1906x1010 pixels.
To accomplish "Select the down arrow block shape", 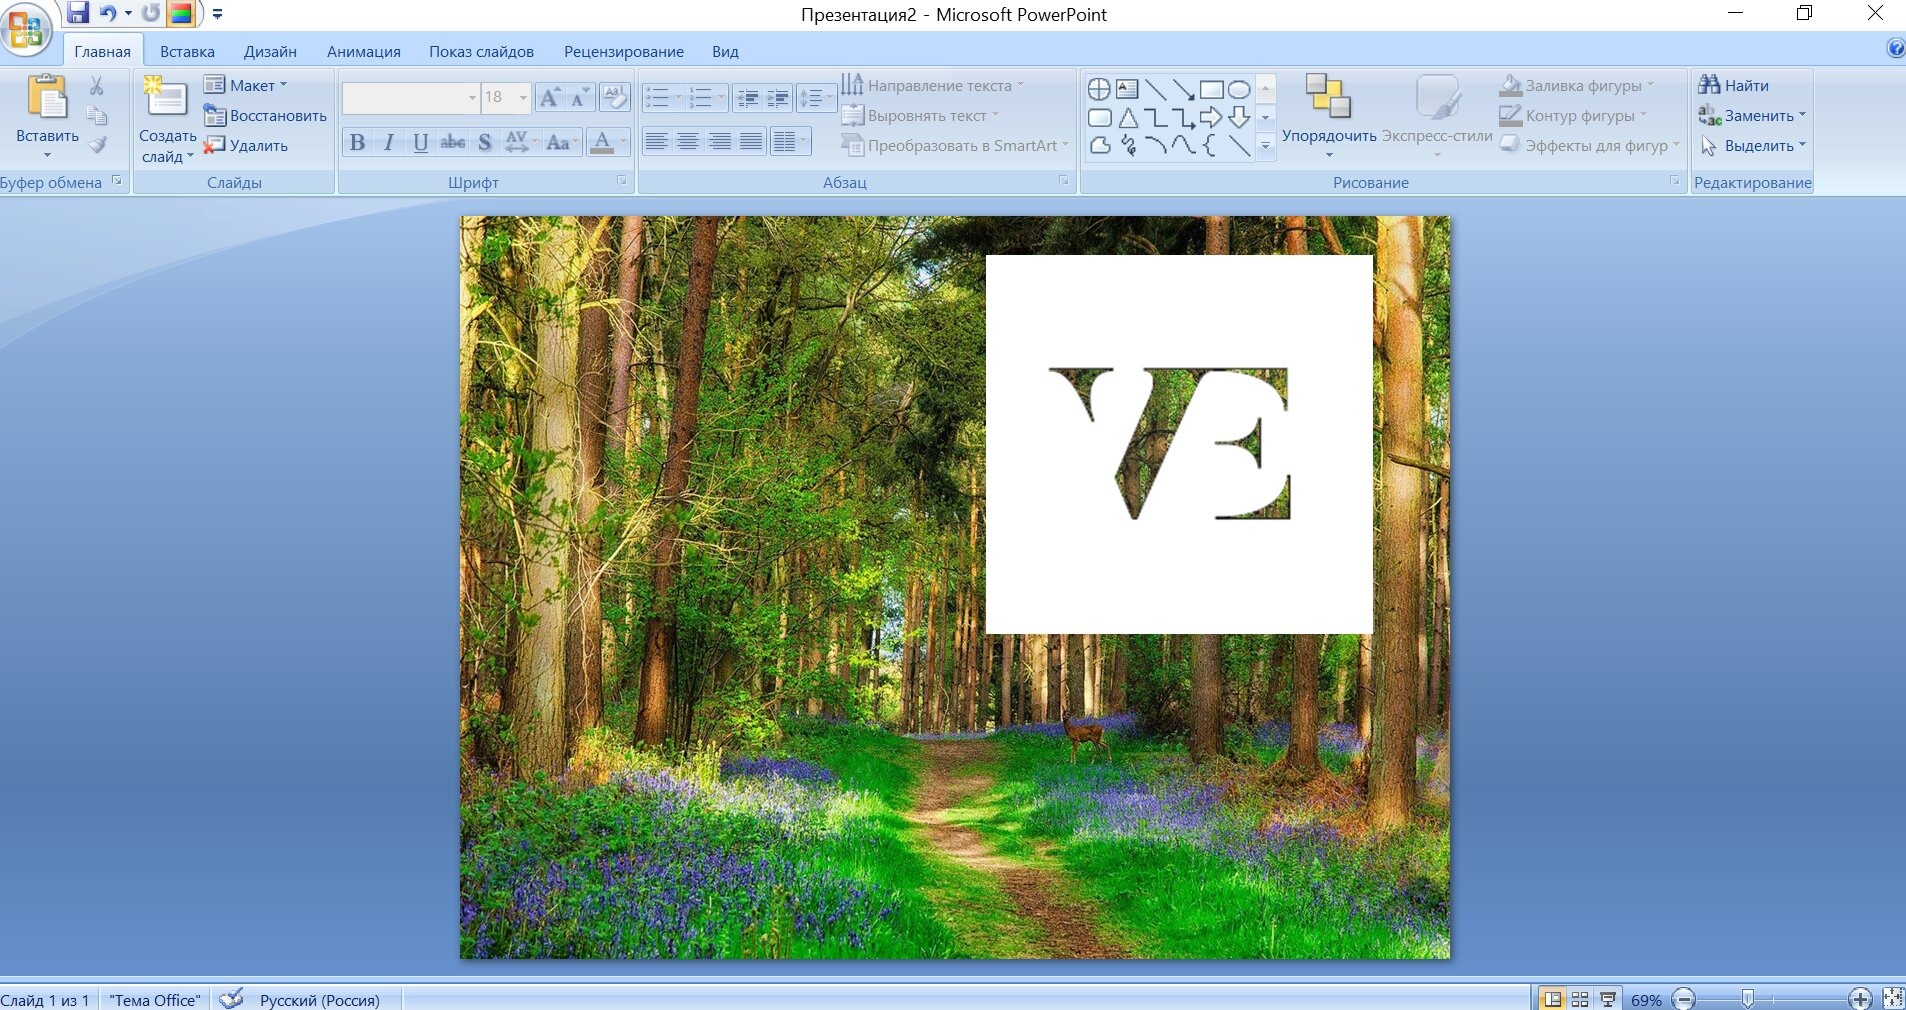I will tap(1239, 117).
